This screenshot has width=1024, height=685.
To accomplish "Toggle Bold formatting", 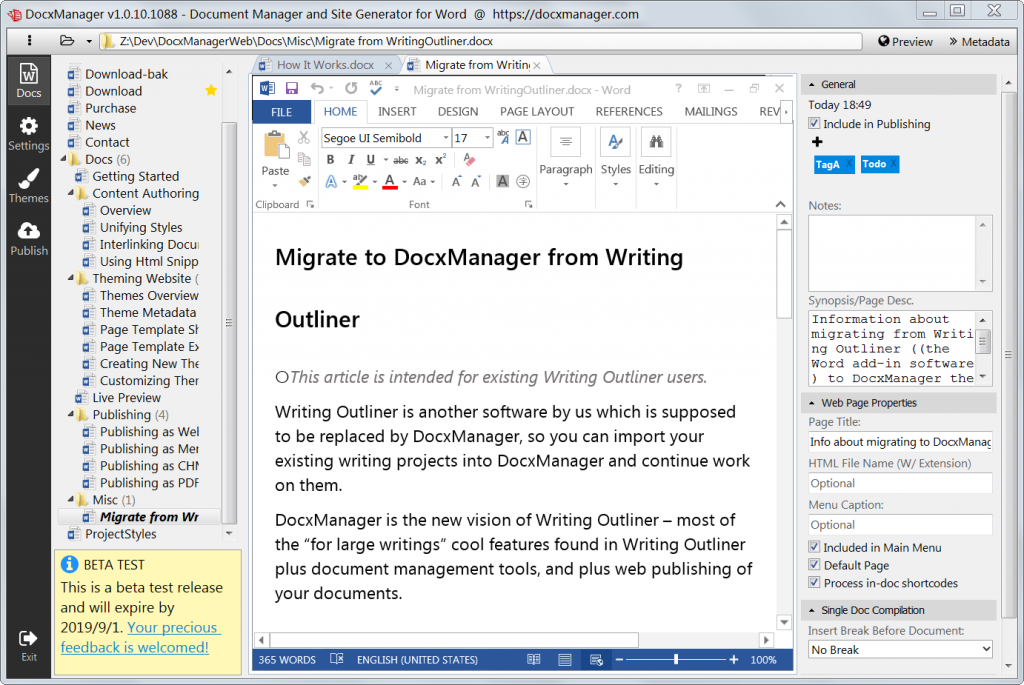I will (330, 159).
